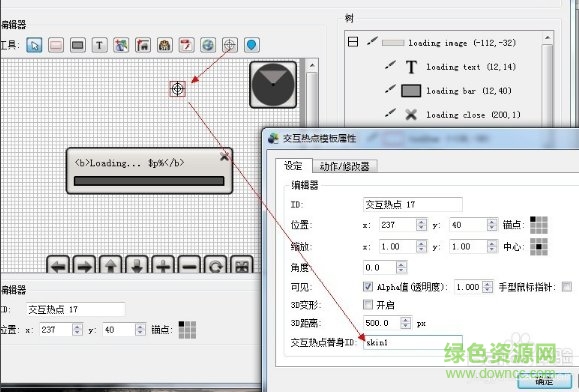Click pencil icon beside loading bar
This screenshot has height=392, width=579.
tap(390, 89)
